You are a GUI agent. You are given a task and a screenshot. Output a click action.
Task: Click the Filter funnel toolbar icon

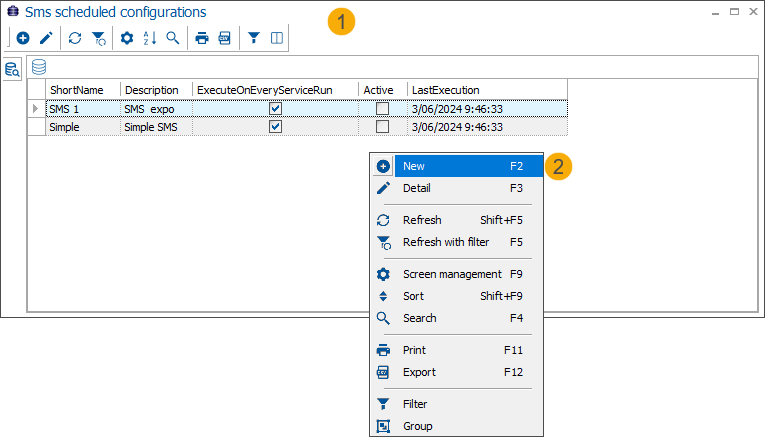click(x=254, y=38)
